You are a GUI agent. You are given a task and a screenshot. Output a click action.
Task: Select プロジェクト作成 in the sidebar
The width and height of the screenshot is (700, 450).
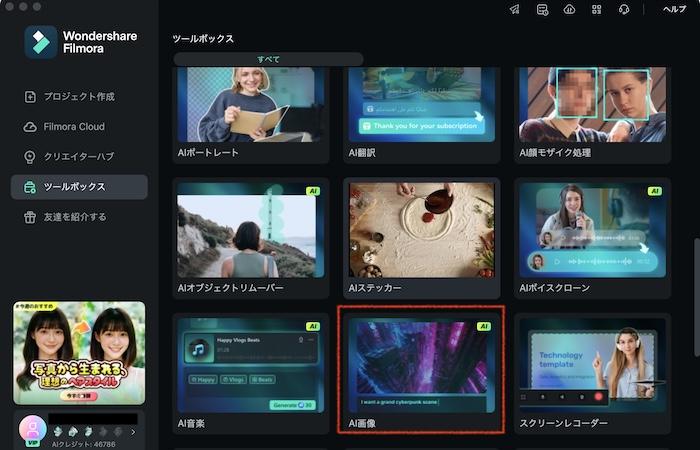point(79,96)
